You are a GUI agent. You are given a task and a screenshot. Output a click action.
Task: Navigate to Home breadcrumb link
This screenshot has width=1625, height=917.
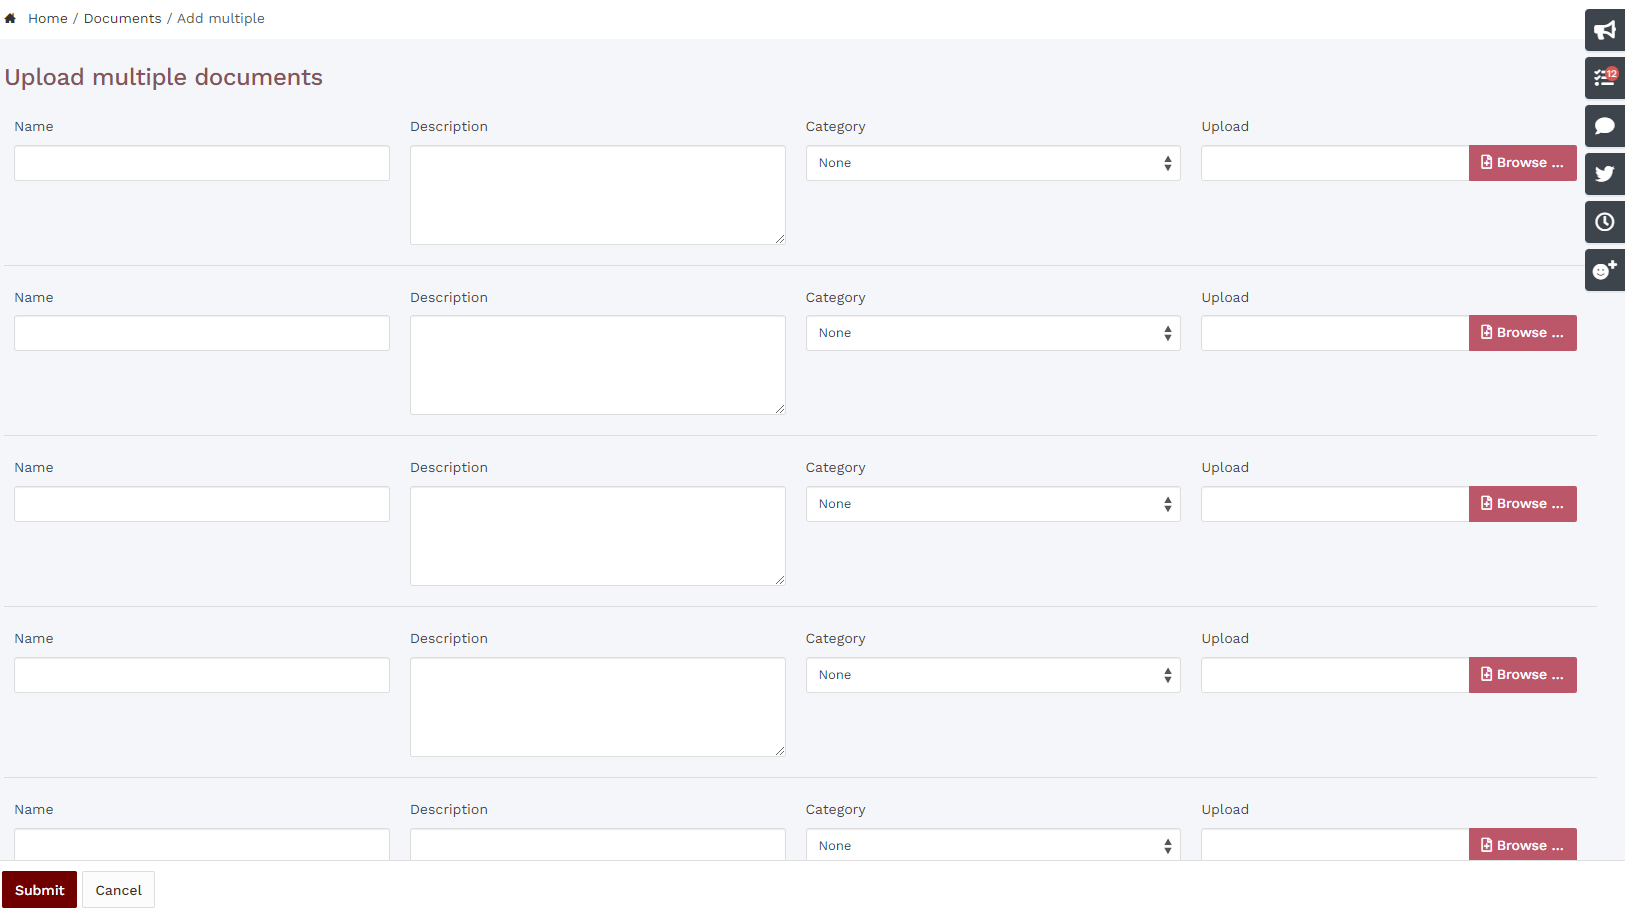(48, 18)
